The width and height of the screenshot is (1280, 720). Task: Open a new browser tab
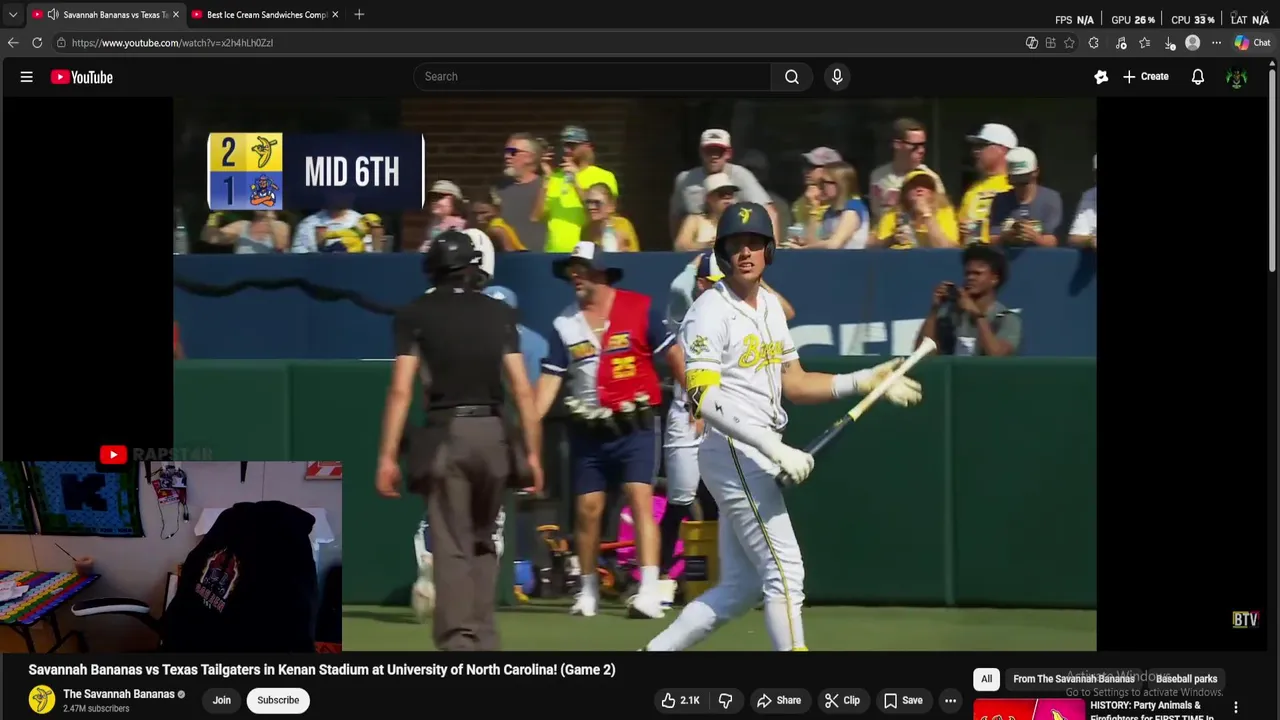(359, 14)
